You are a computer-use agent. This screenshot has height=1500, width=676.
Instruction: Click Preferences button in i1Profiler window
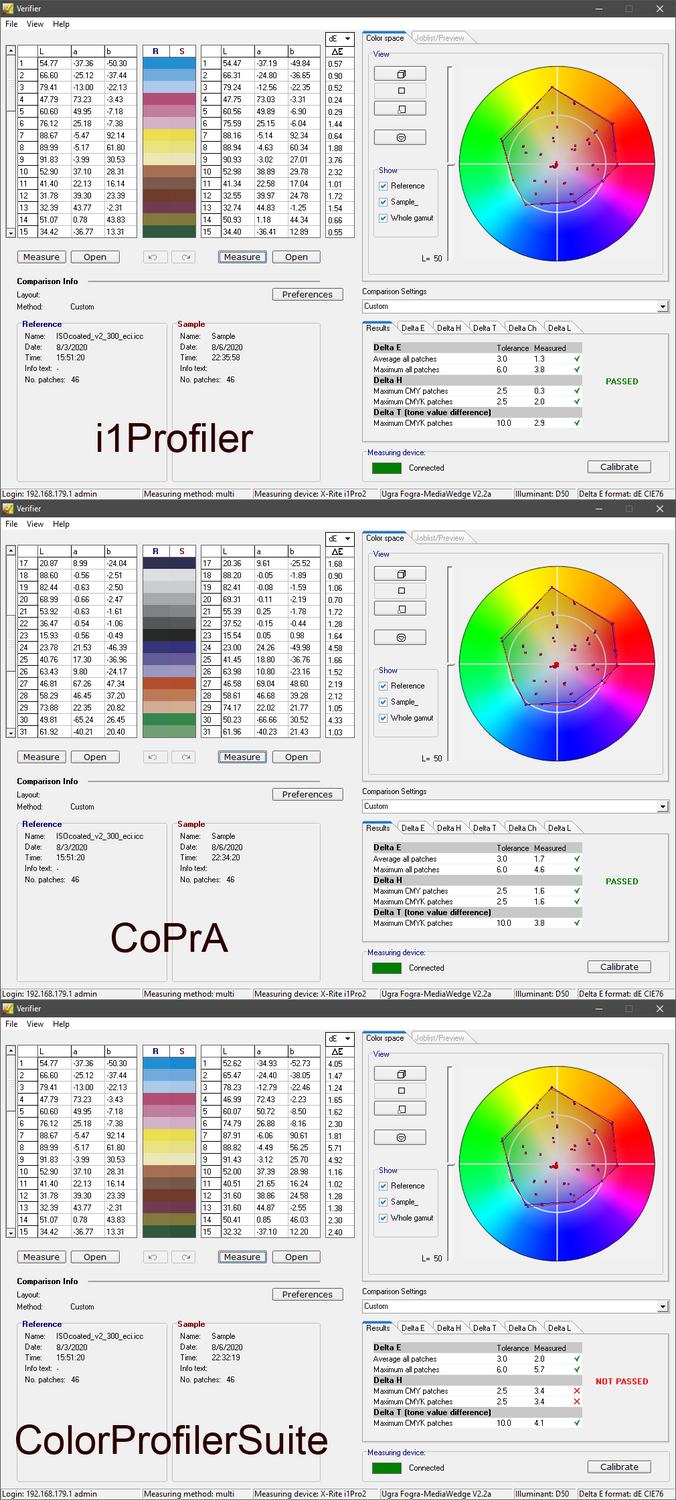307,295
